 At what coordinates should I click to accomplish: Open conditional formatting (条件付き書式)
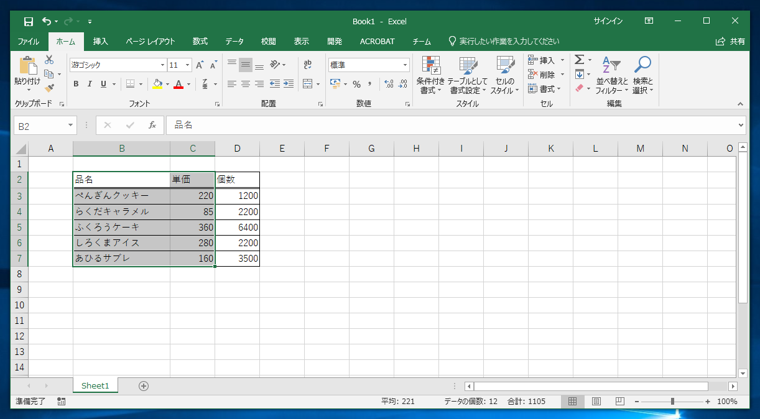coord(430,75)
